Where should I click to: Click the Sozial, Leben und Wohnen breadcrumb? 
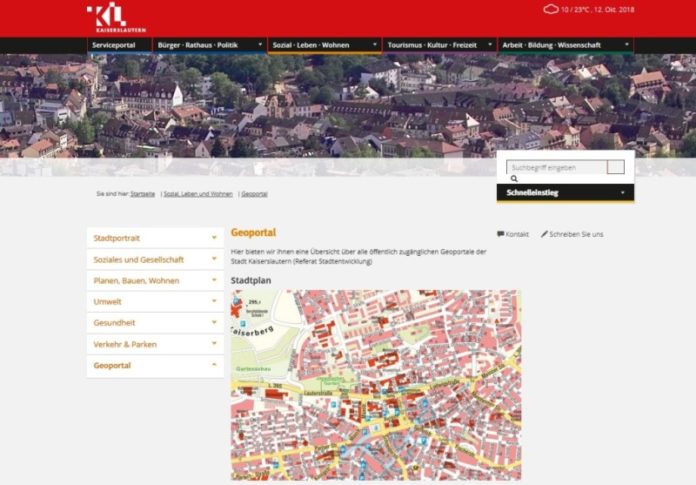click(198, 194)
